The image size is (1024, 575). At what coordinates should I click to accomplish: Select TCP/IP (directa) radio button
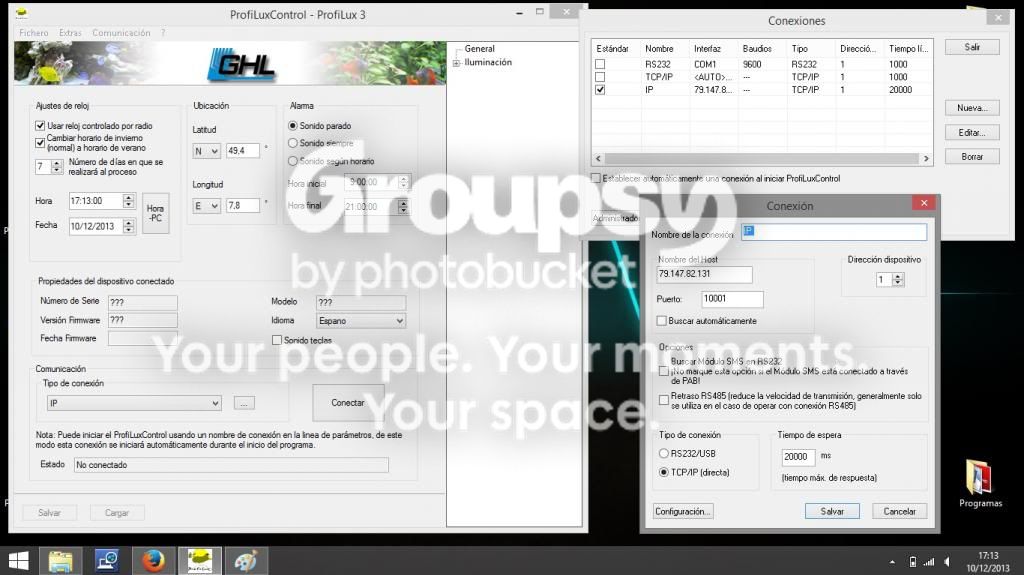(664, 472)
